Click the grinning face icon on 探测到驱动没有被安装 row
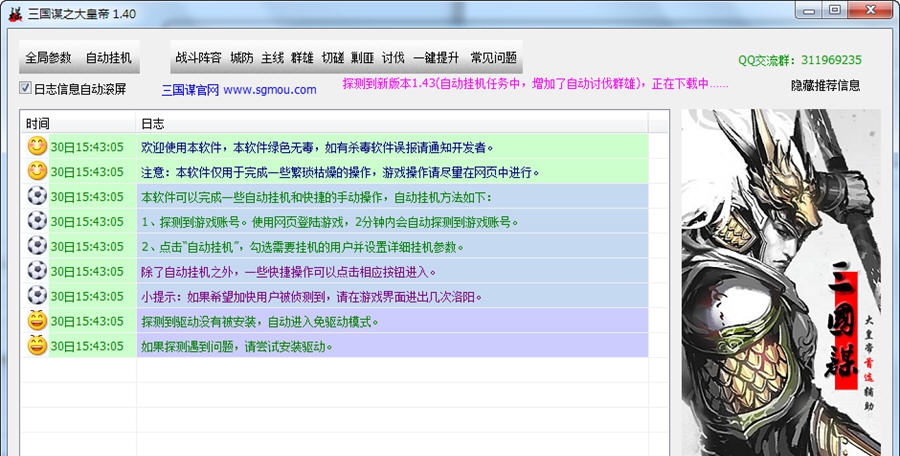Screen dimensions: 900x456 (36, 322)
